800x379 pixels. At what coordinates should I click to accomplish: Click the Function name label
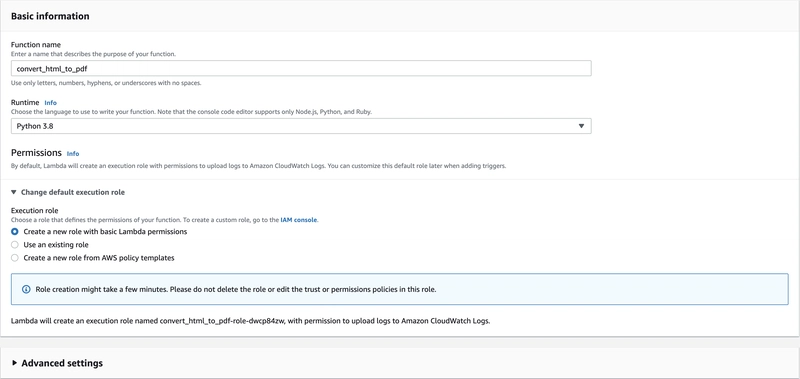pos(36,45)
